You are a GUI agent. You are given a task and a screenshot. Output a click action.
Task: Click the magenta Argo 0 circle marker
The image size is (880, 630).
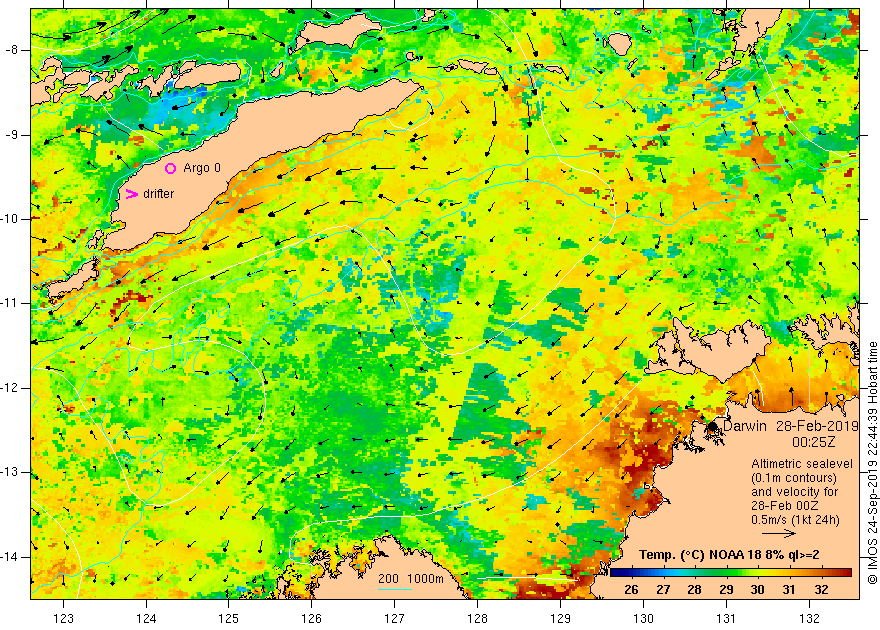[171, 168]
